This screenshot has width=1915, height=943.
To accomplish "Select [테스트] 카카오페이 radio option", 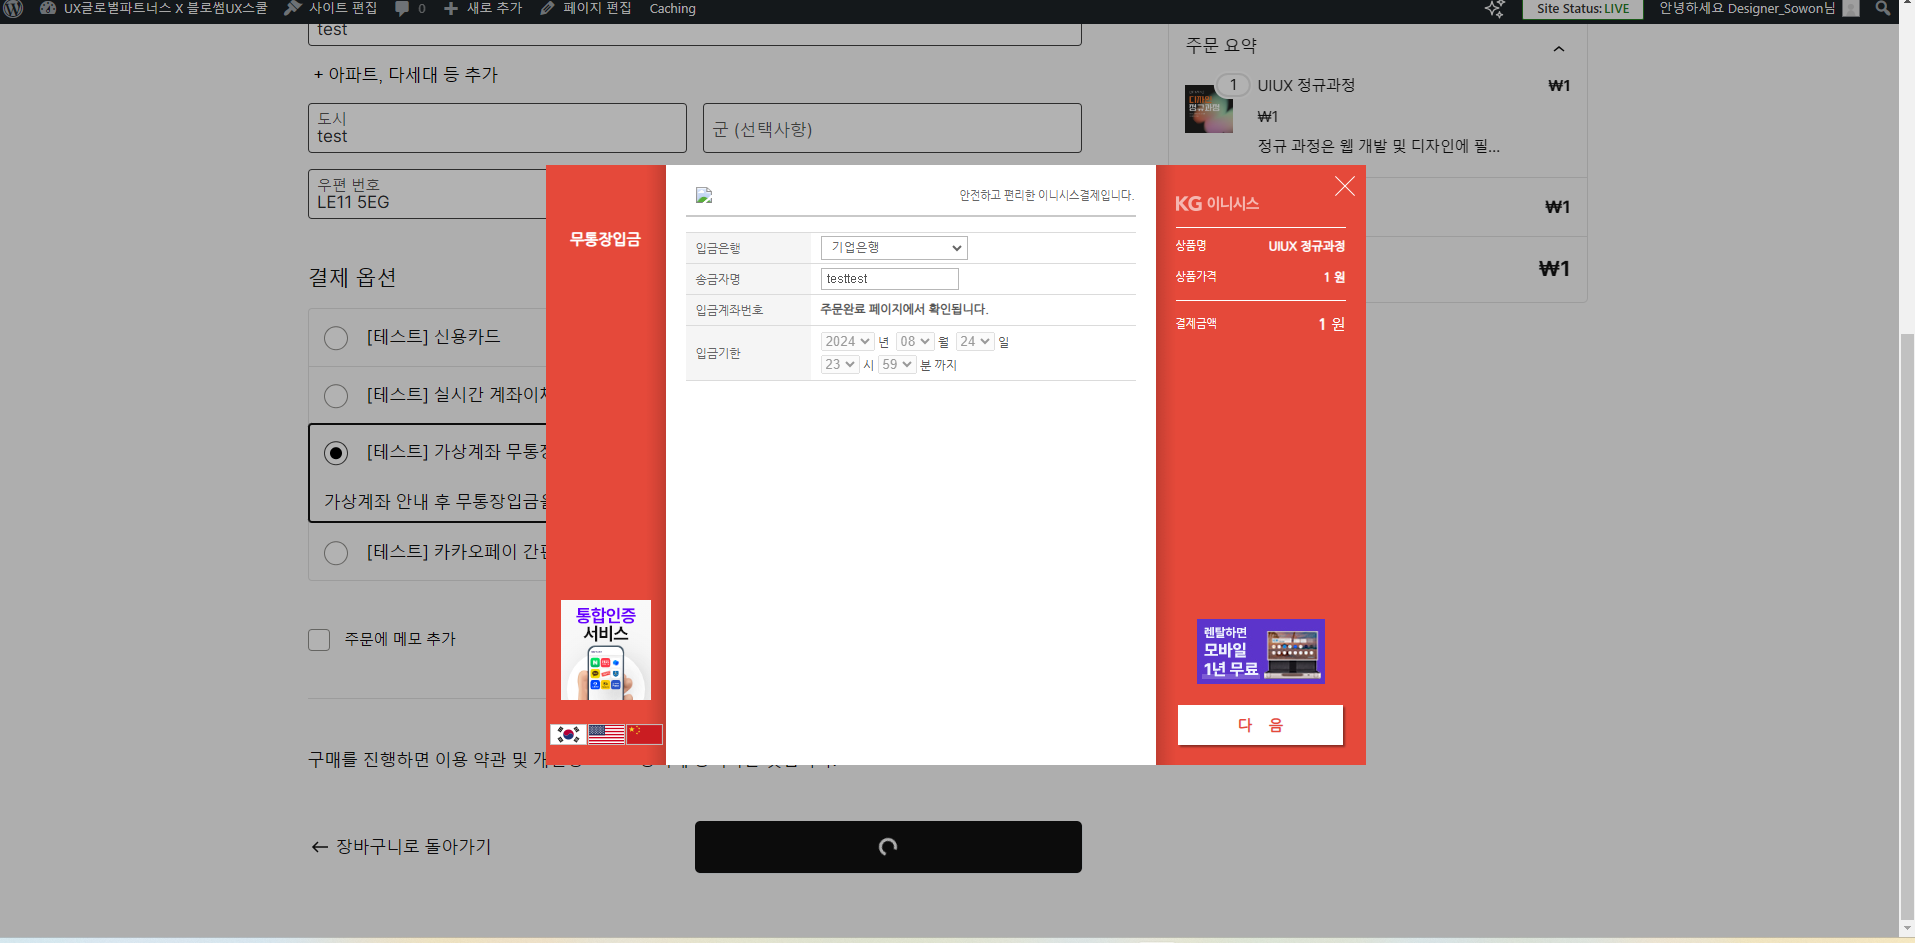I will pos(336,553).
